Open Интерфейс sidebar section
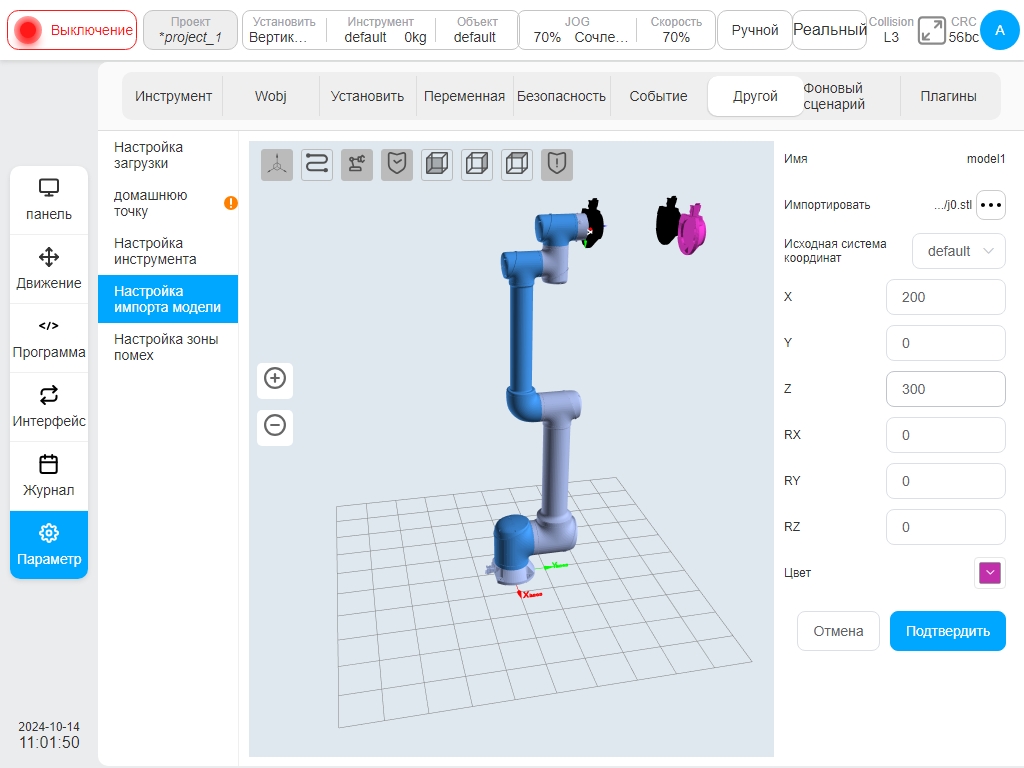 [x=49, y=407]
